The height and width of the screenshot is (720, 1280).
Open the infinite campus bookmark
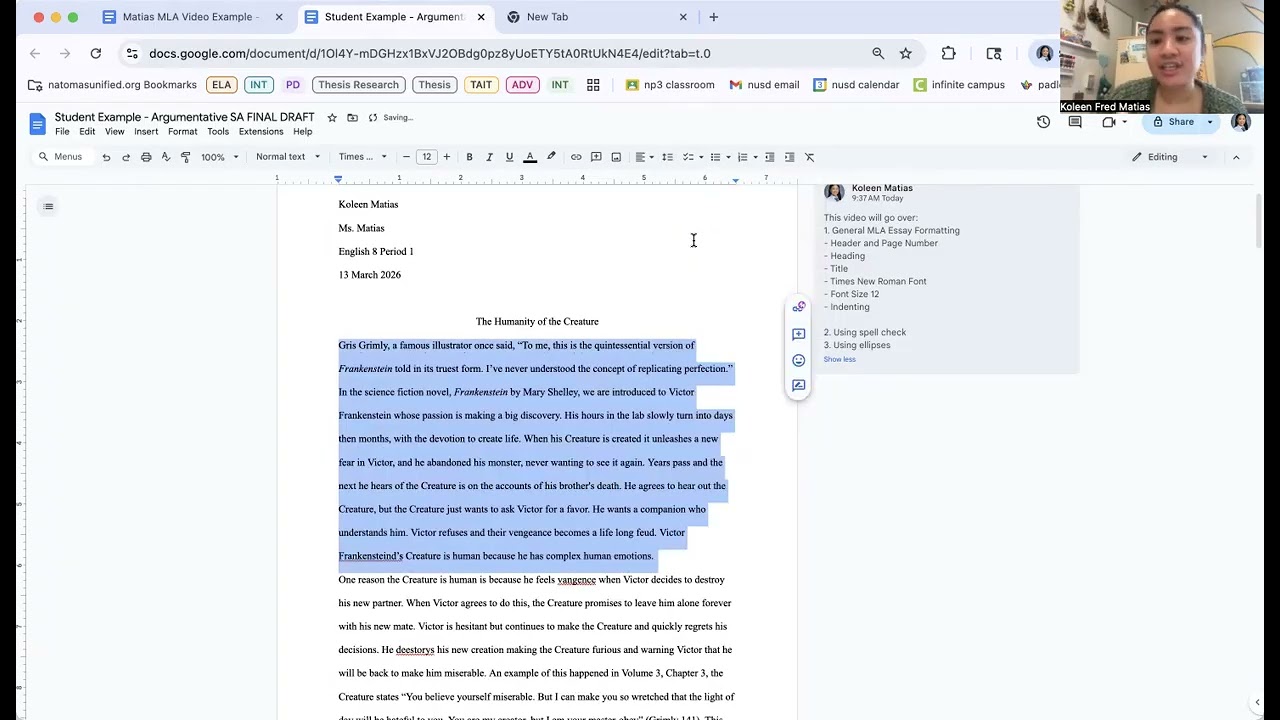[x=959, y=85]
